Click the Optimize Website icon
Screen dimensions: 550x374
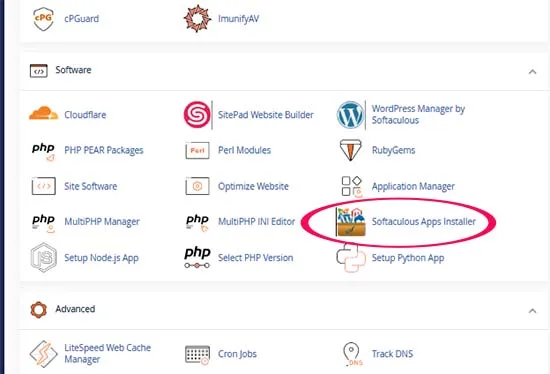click(x=197, y=186)
